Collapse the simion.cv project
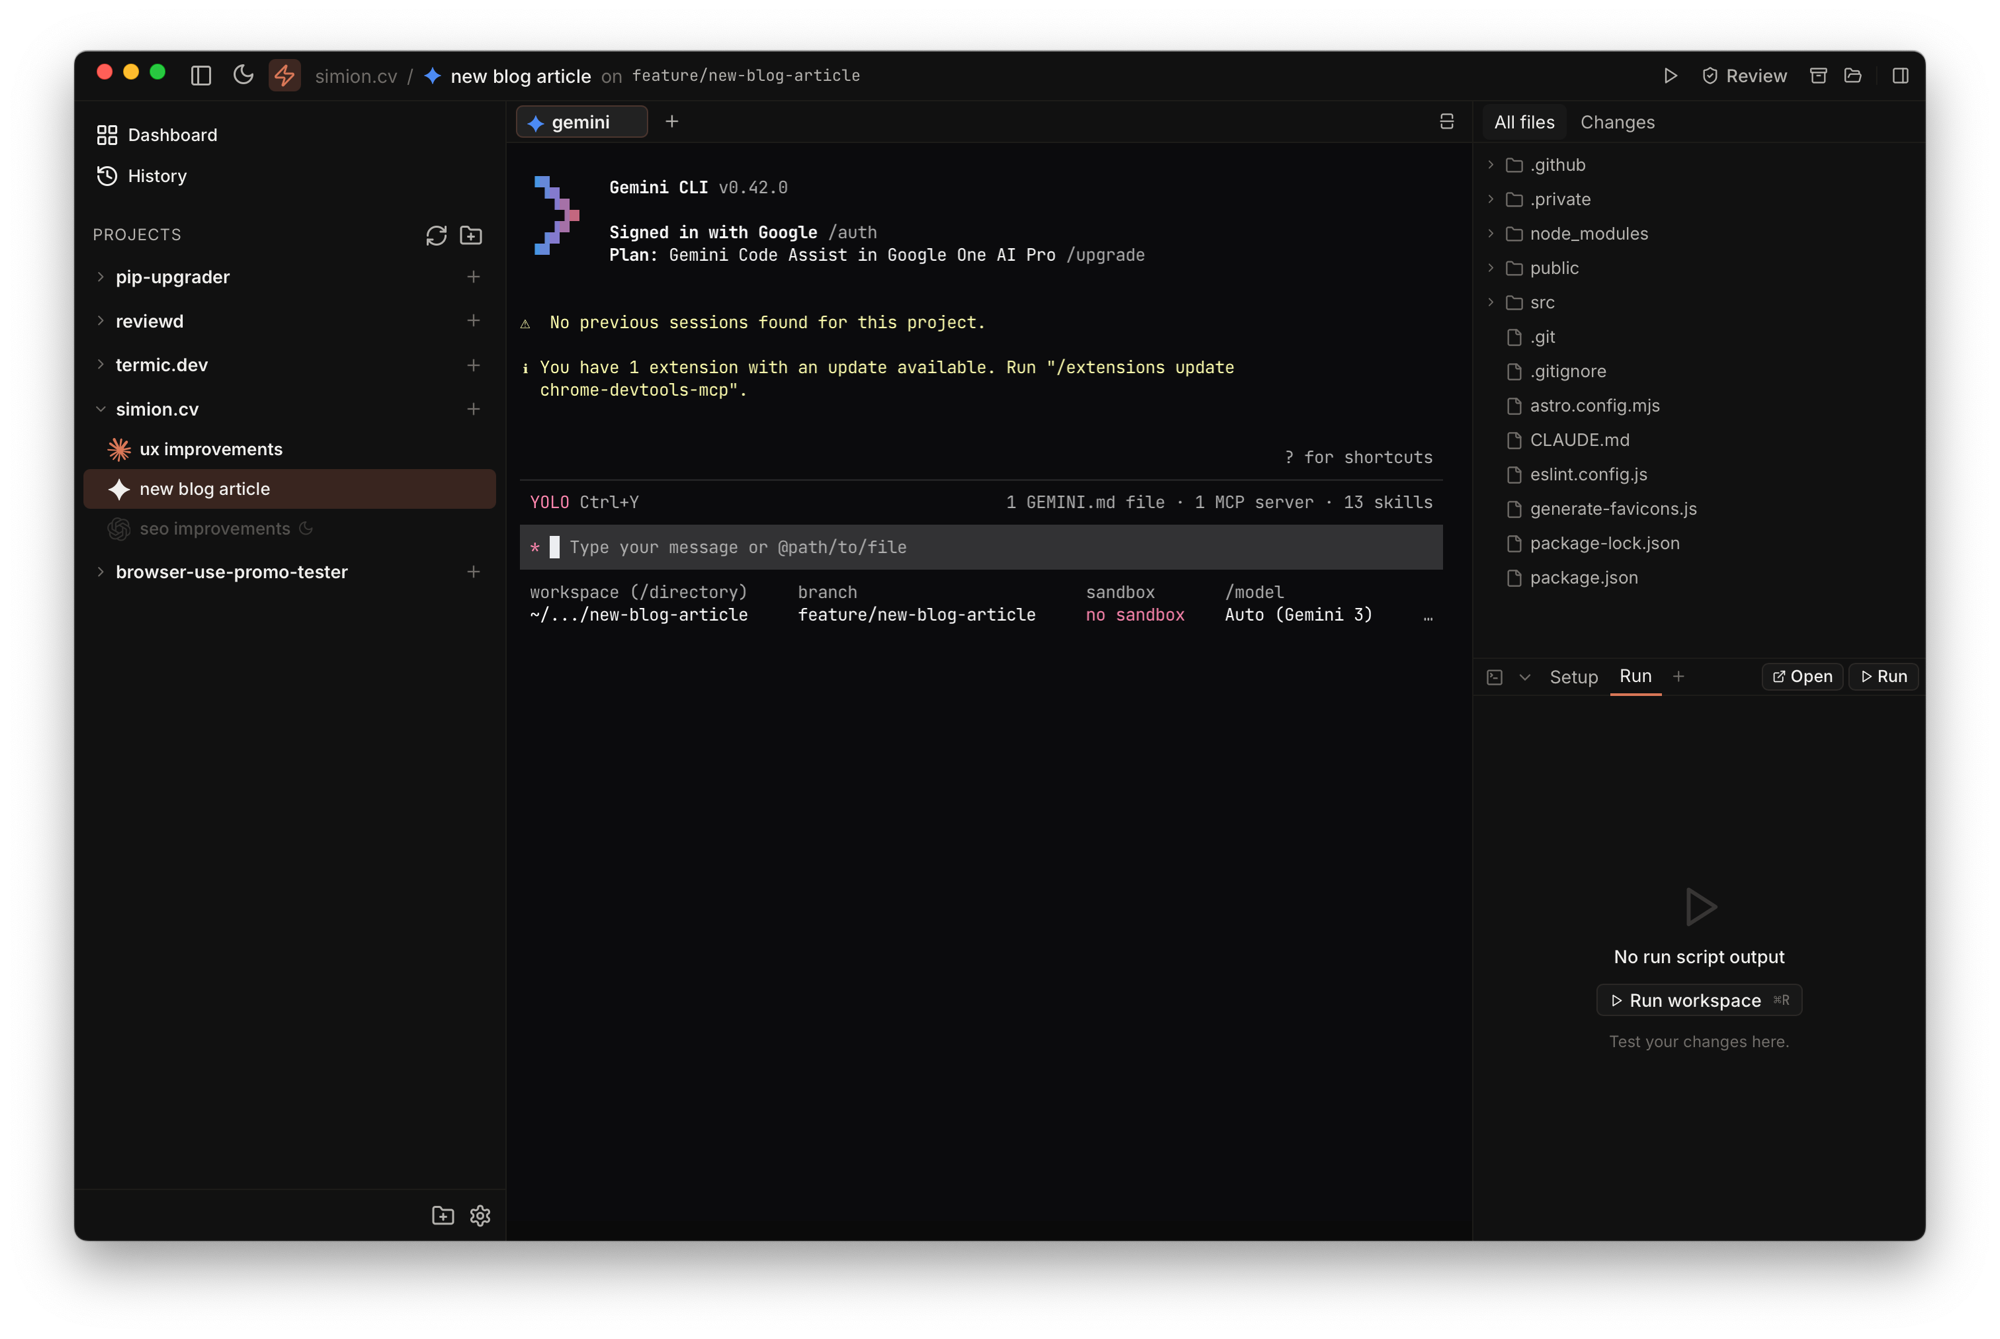The width and height of the screenshot is (2000, 1339). pyautogui.click(x=100, y=409)
